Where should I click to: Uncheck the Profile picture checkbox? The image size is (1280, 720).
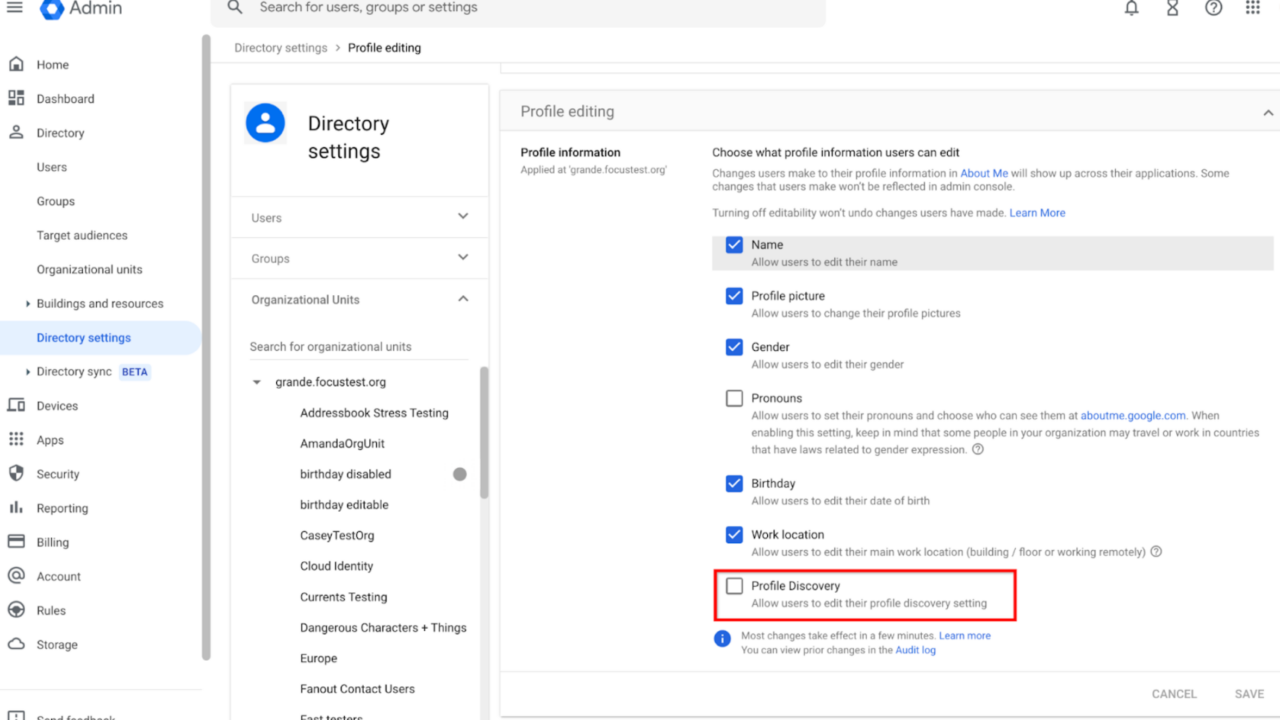pos(734,296)
